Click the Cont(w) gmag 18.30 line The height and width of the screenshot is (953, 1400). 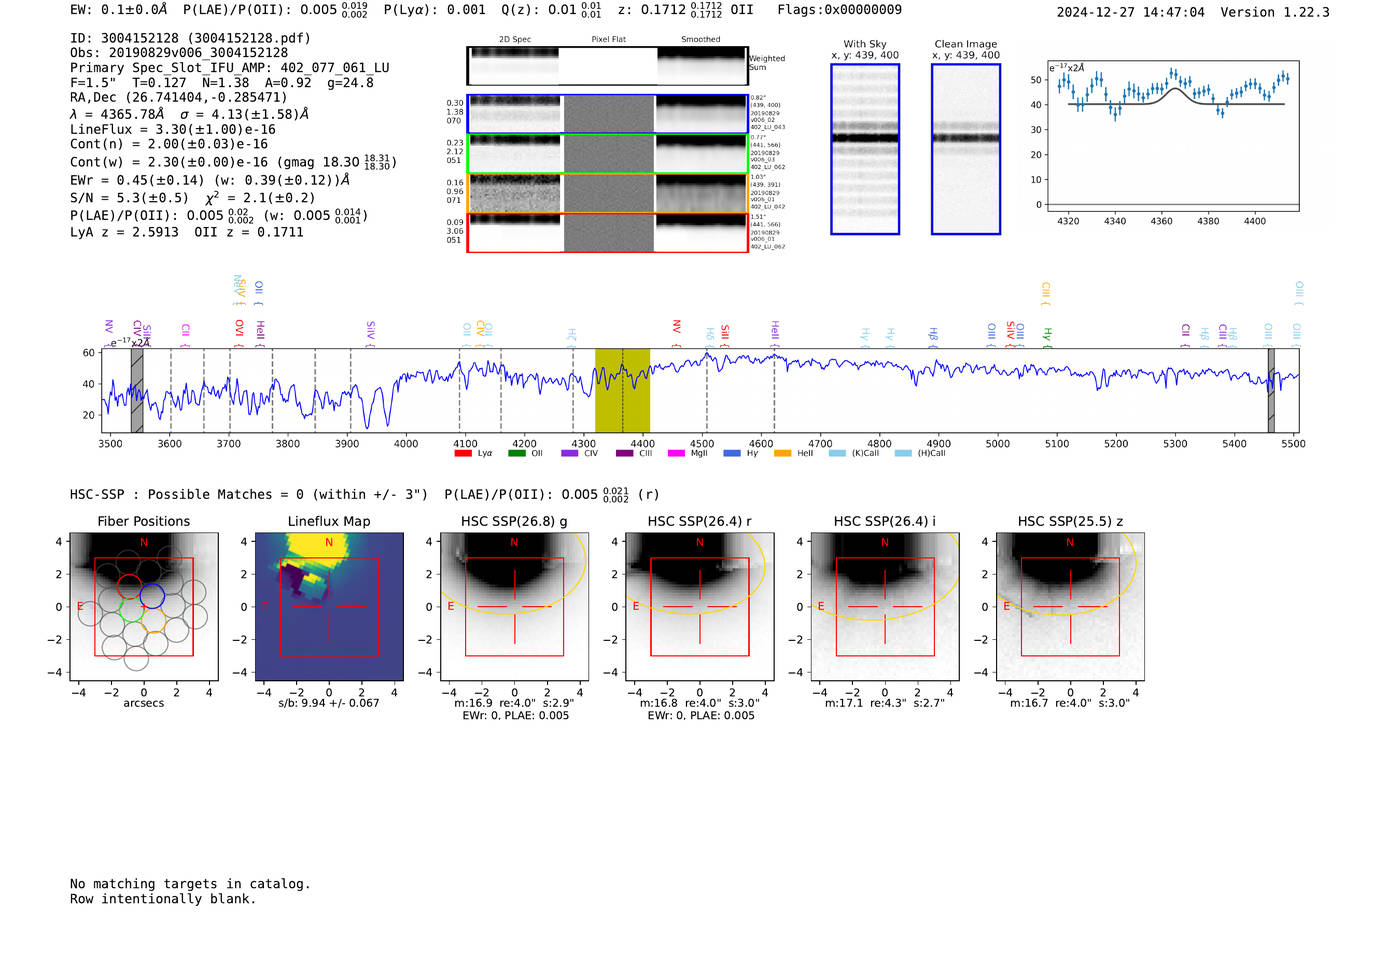(x=234, y=161)
